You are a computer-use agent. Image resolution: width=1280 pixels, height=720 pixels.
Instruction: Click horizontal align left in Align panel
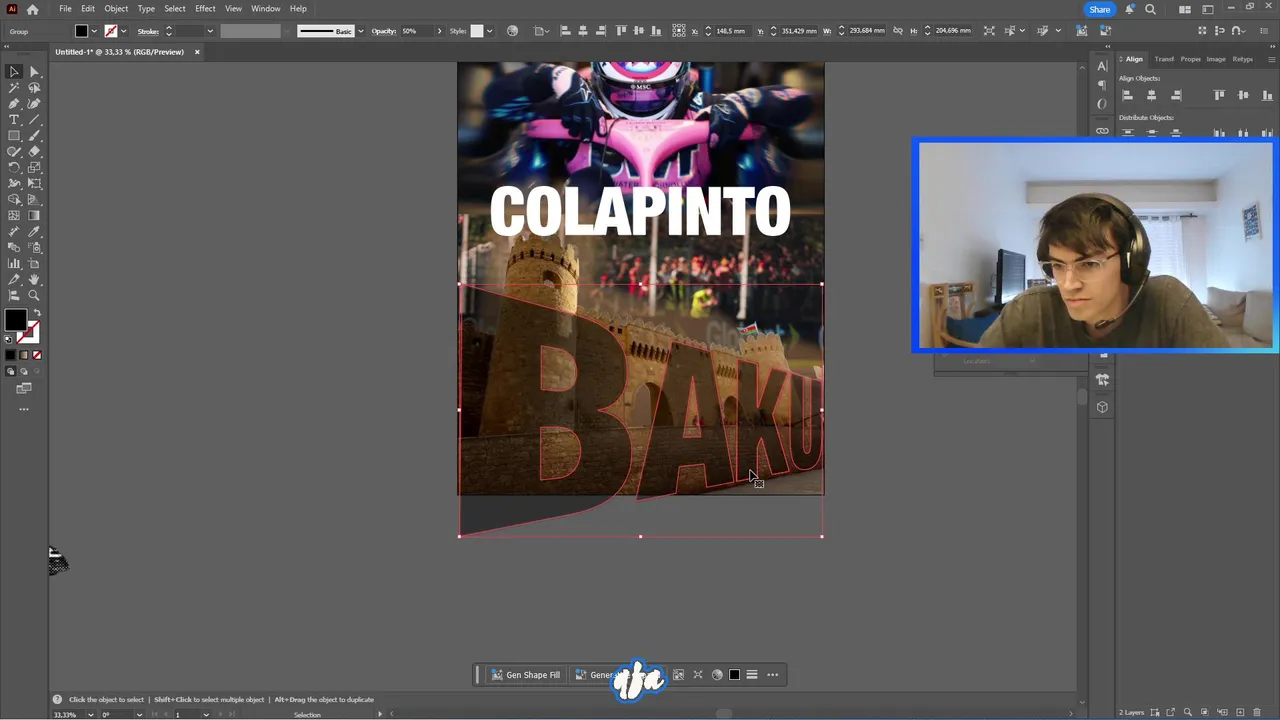click(1128, 95)
